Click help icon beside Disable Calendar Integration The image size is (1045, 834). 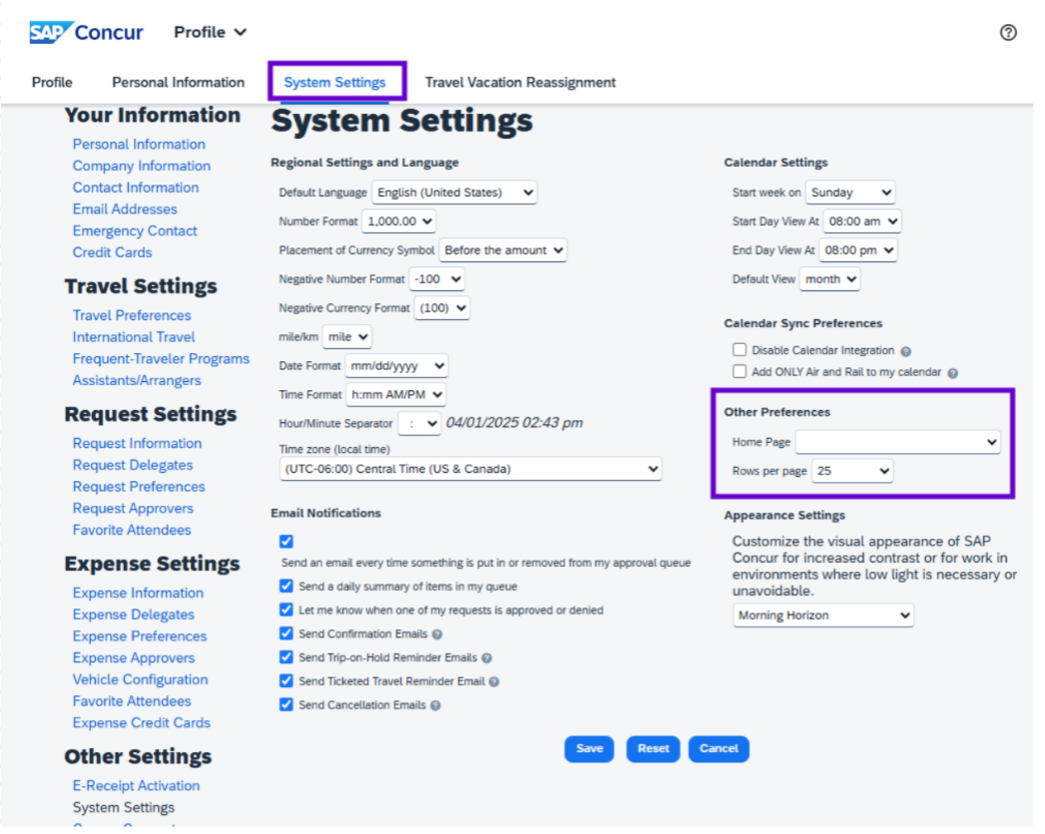coord(906,351)
